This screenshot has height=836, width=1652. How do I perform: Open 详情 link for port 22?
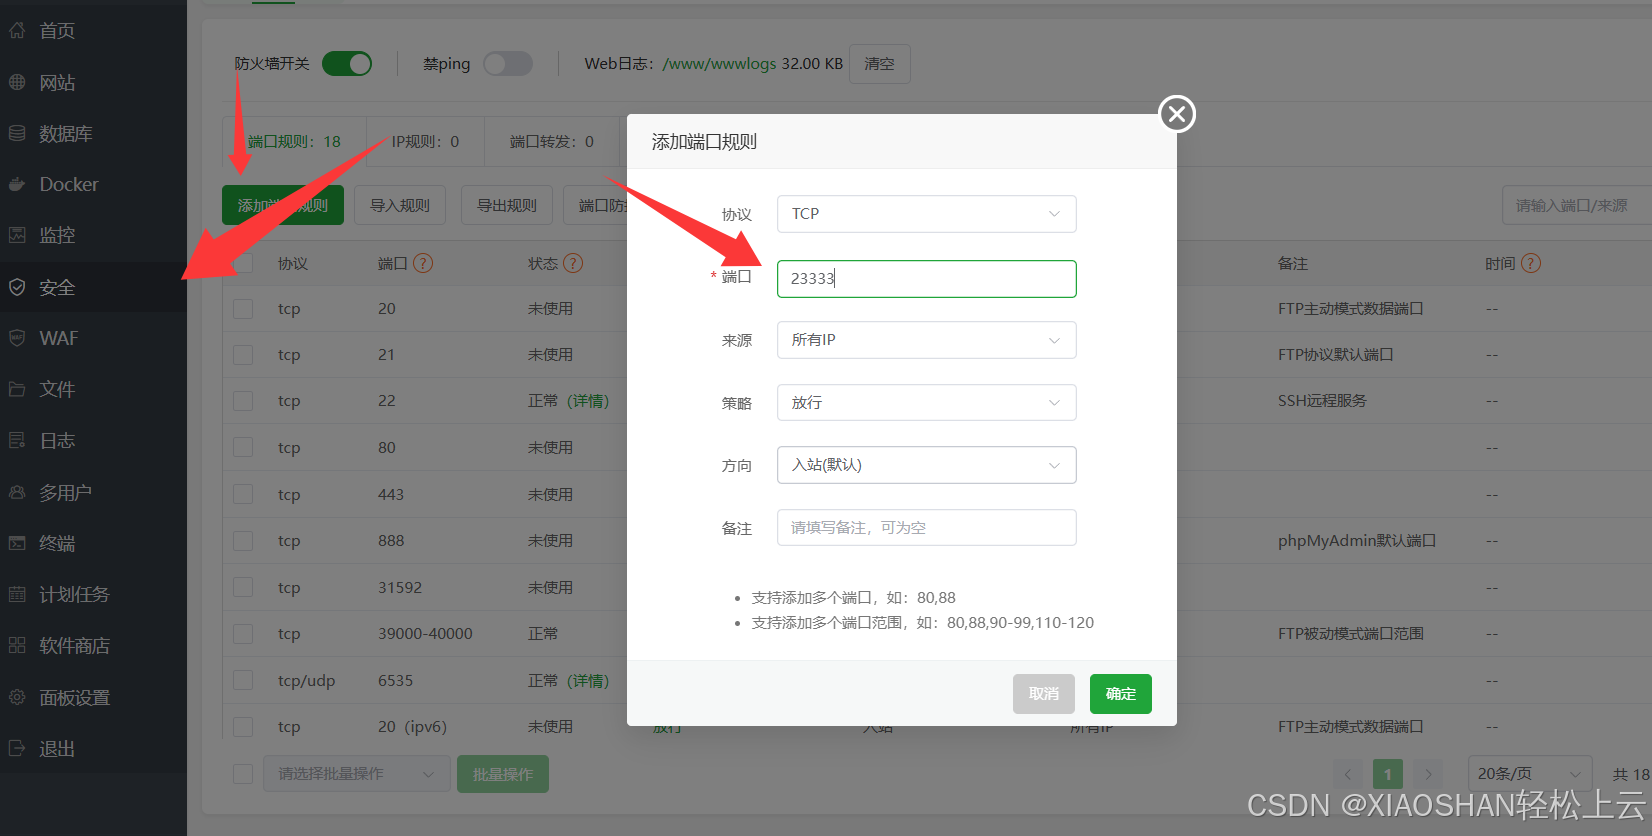point(588,401)
